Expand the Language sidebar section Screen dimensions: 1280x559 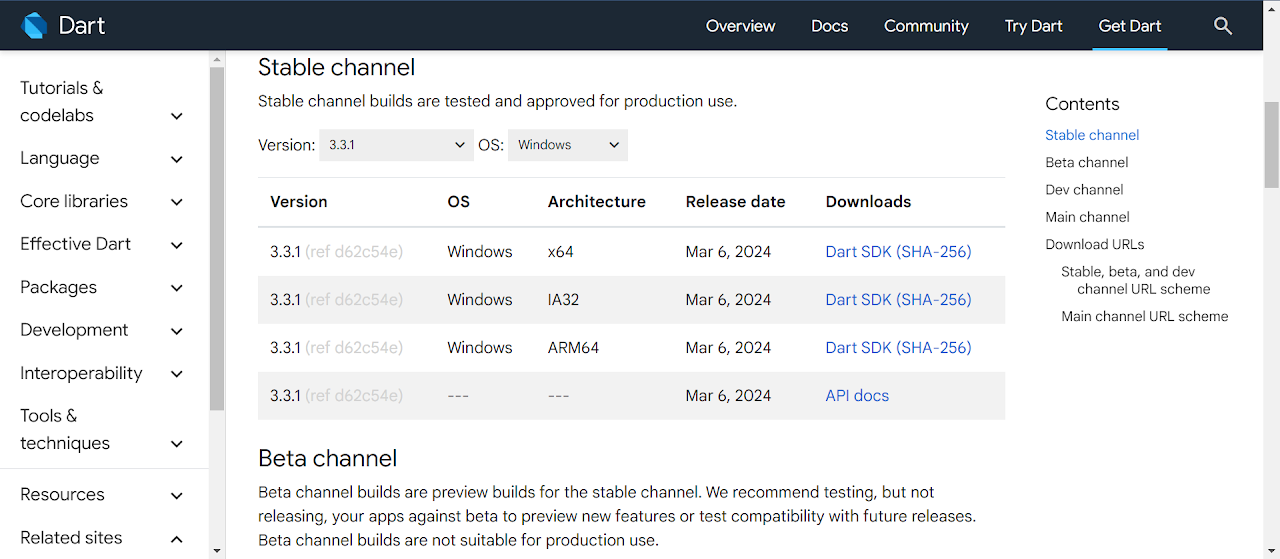(x=103, y=158)
